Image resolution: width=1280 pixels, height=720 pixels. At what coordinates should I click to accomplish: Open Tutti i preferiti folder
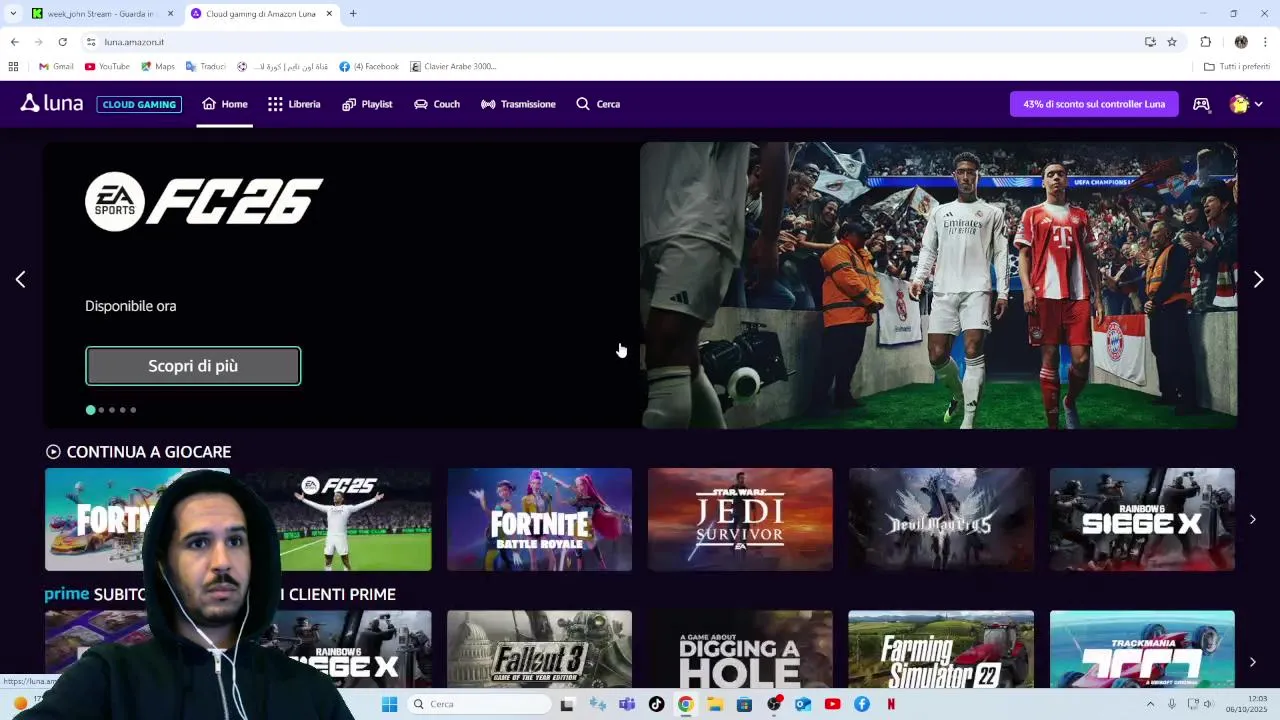click(1237, 67)
